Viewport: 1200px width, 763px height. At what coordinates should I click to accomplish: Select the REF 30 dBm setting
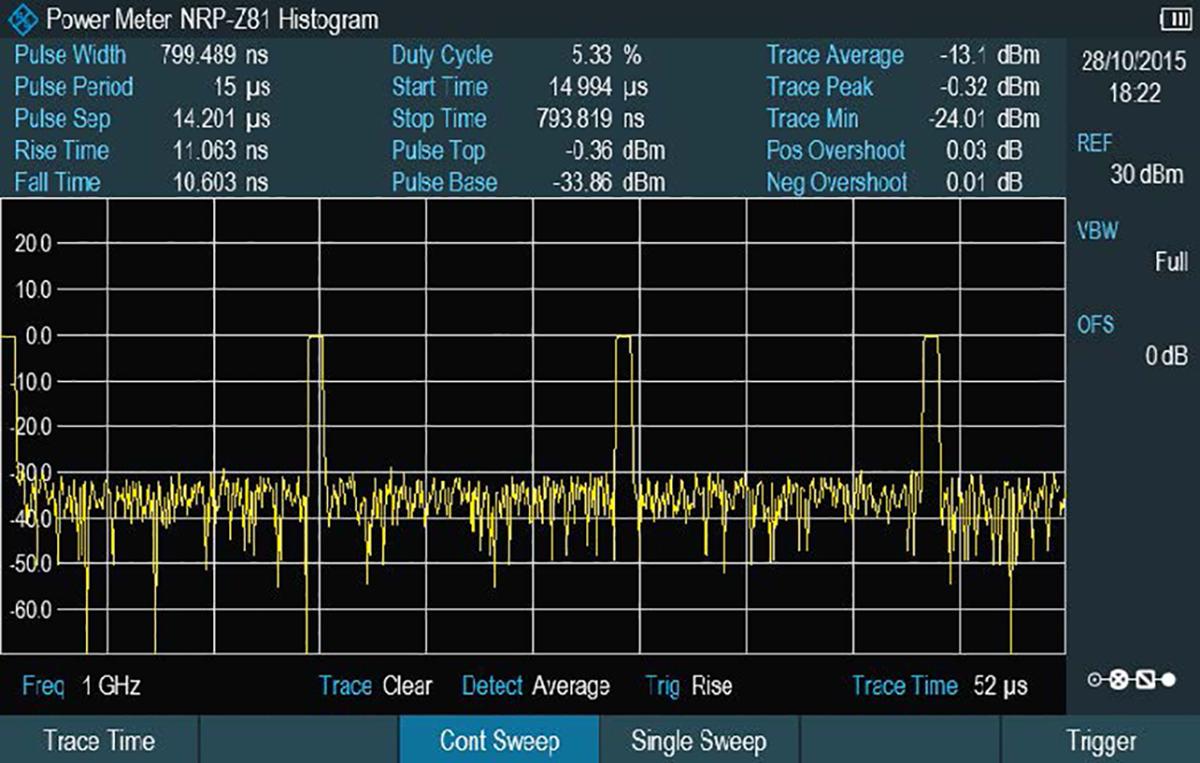tap(1132, 159)
